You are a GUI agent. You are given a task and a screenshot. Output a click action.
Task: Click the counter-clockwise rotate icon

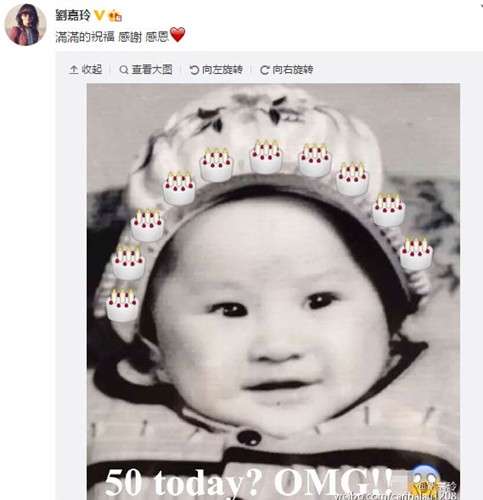(194, 70)
